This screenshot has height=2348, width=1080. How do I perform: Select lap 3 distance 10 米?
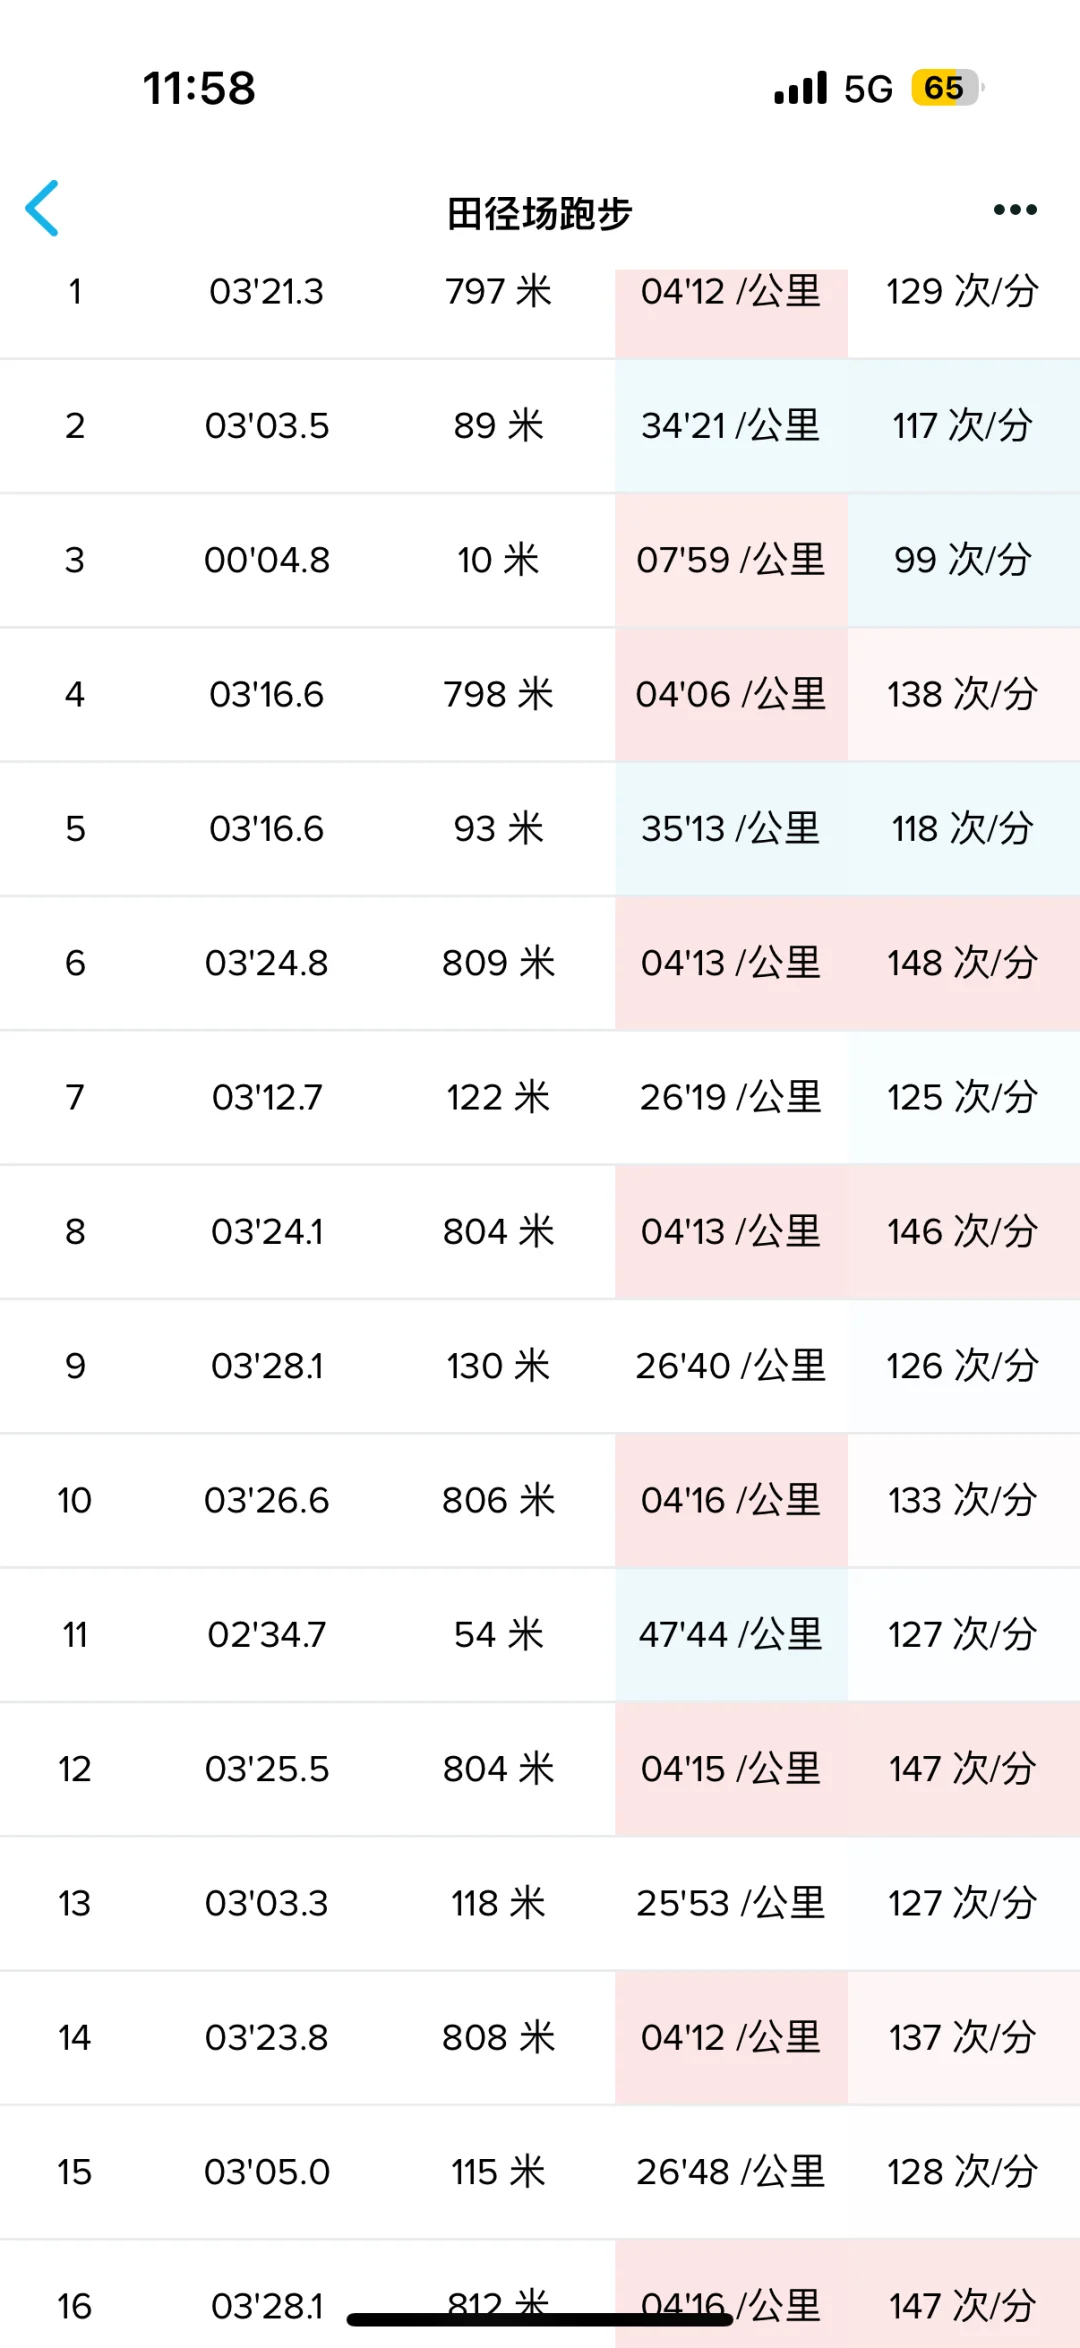point(498,560)
